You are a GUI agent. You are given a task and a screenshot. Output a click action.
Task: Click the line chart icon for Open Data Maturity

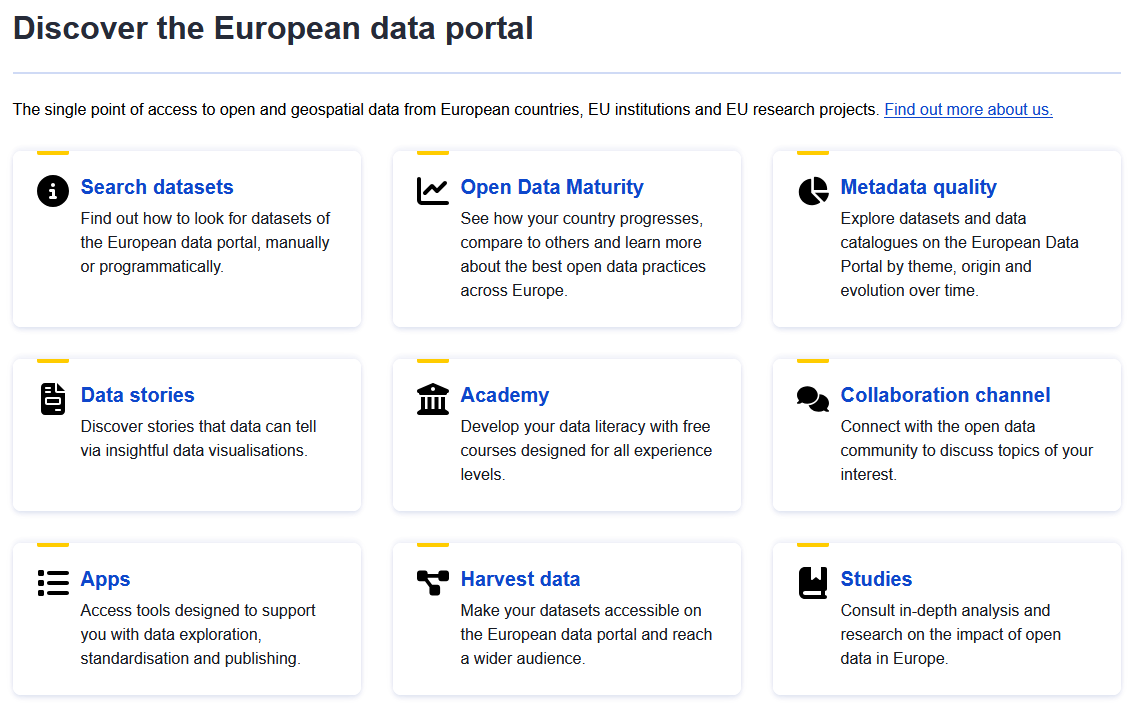click(x=433, y=190)
